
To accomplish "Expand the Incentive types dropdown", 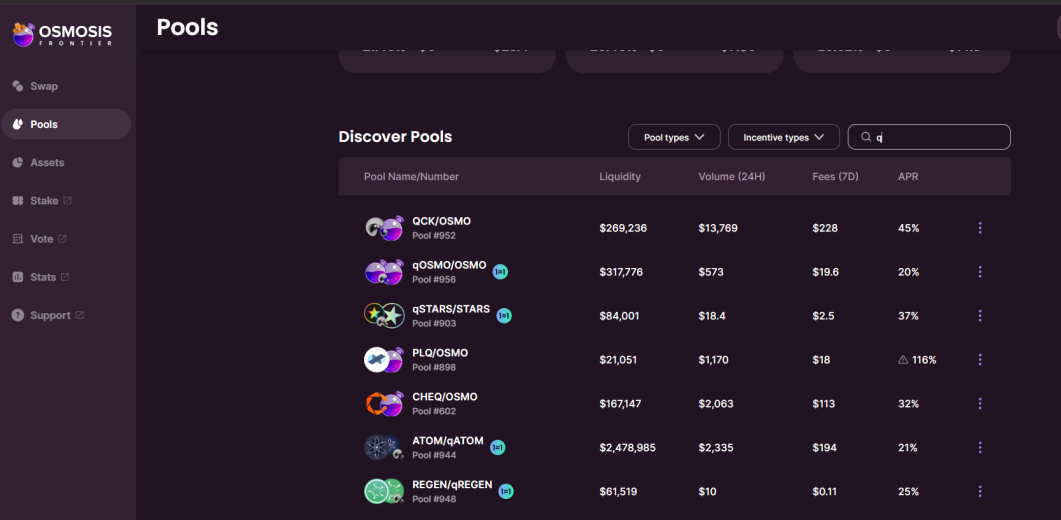I will (784, 137).
